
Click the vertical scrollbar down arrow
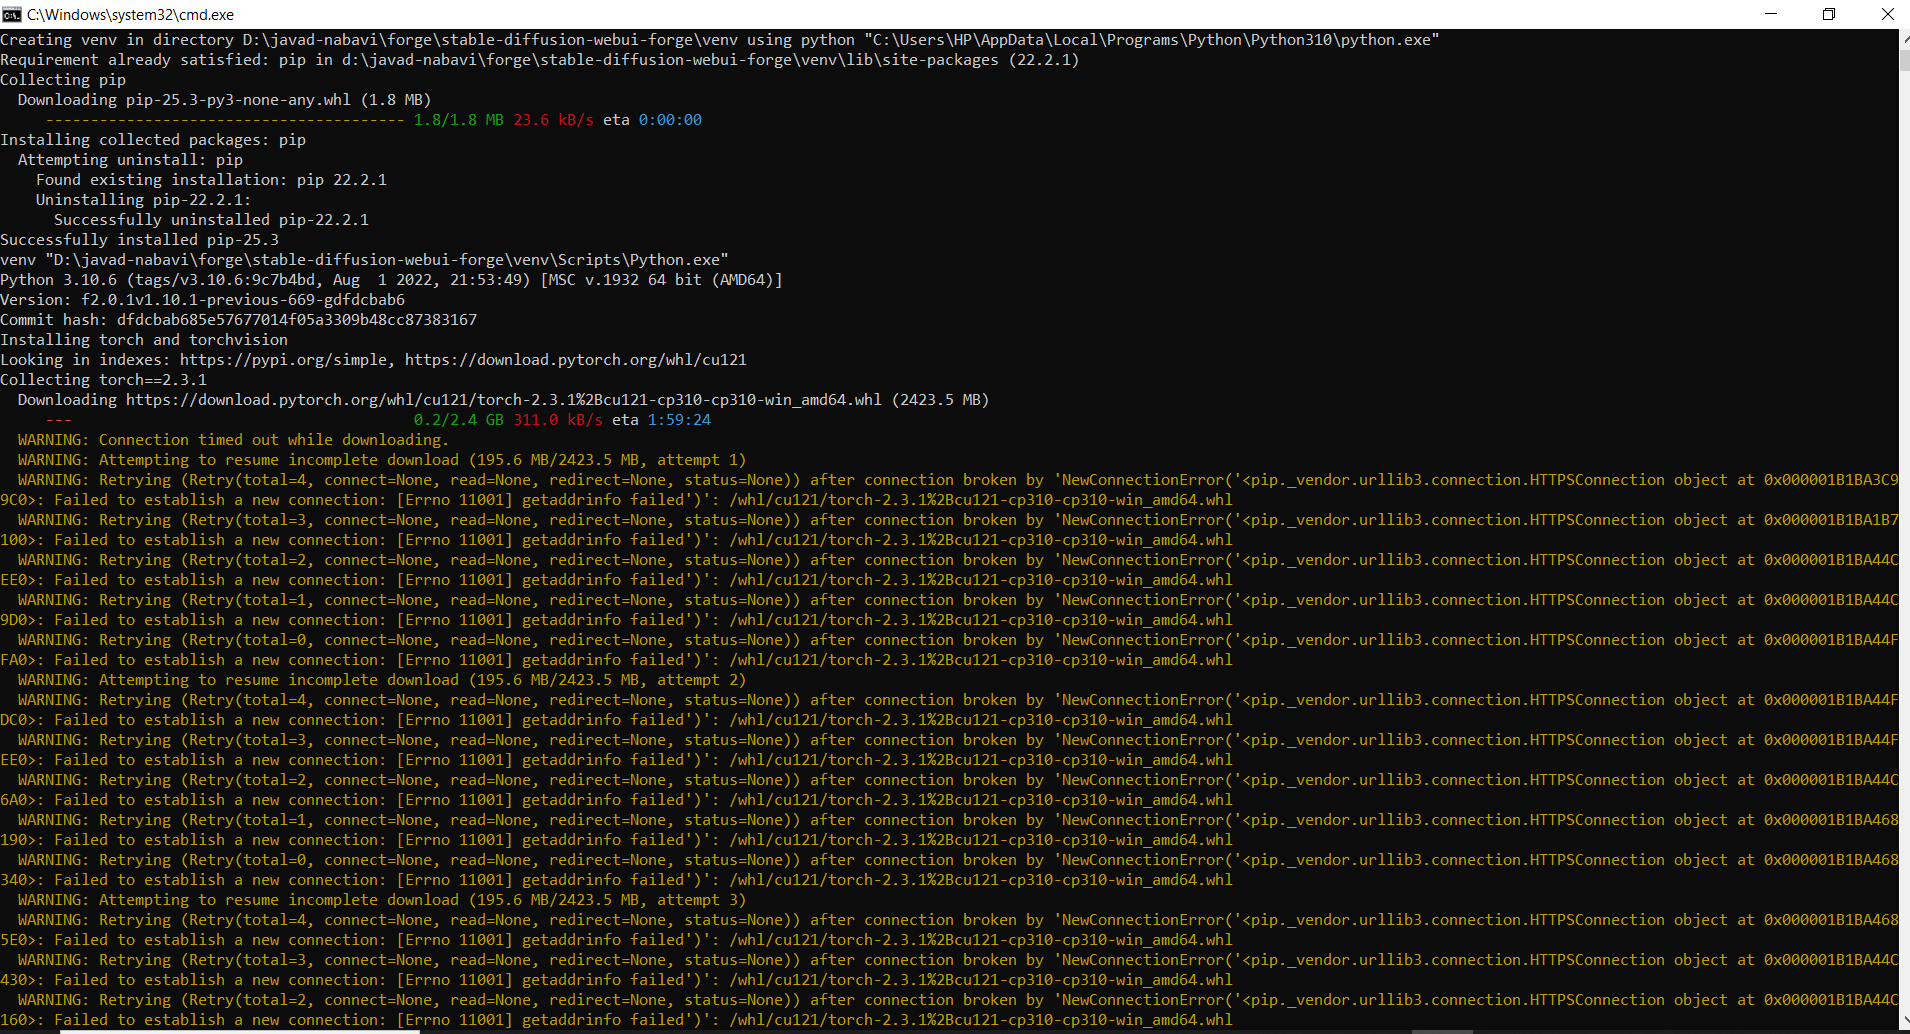coord(1904,1026)
